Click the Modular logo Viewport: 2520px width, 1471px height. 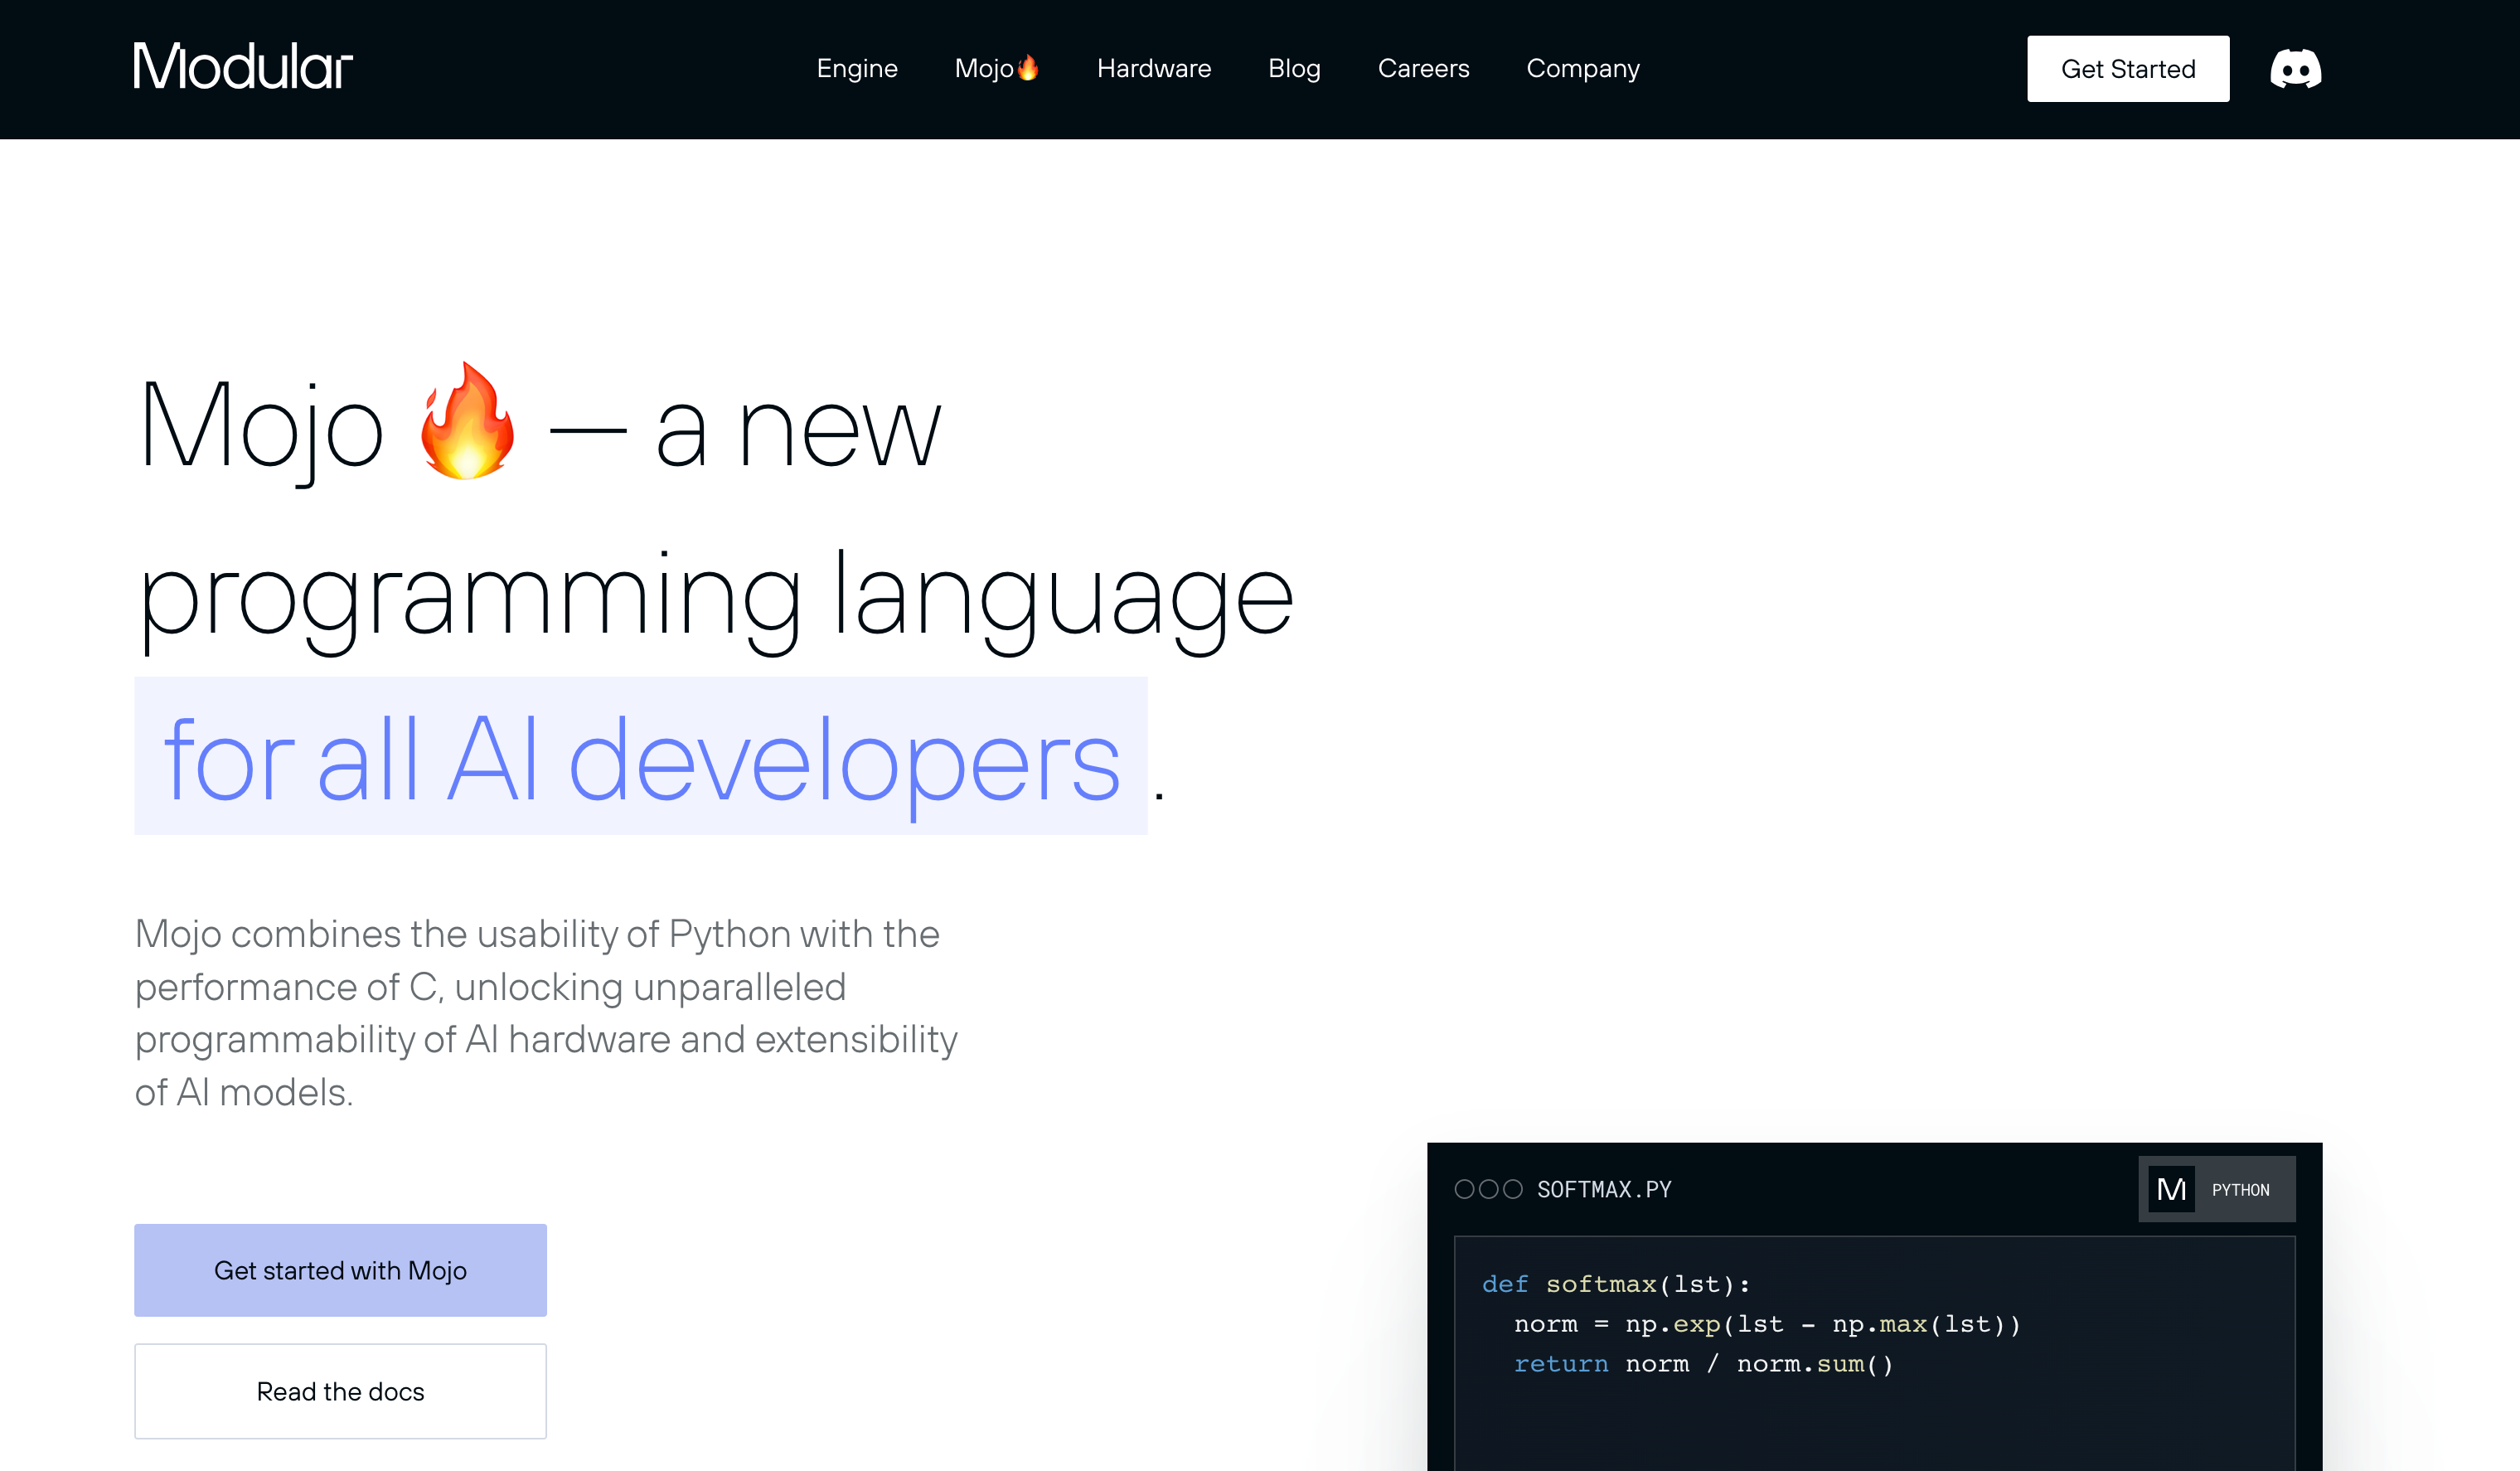tap(243, 67)
